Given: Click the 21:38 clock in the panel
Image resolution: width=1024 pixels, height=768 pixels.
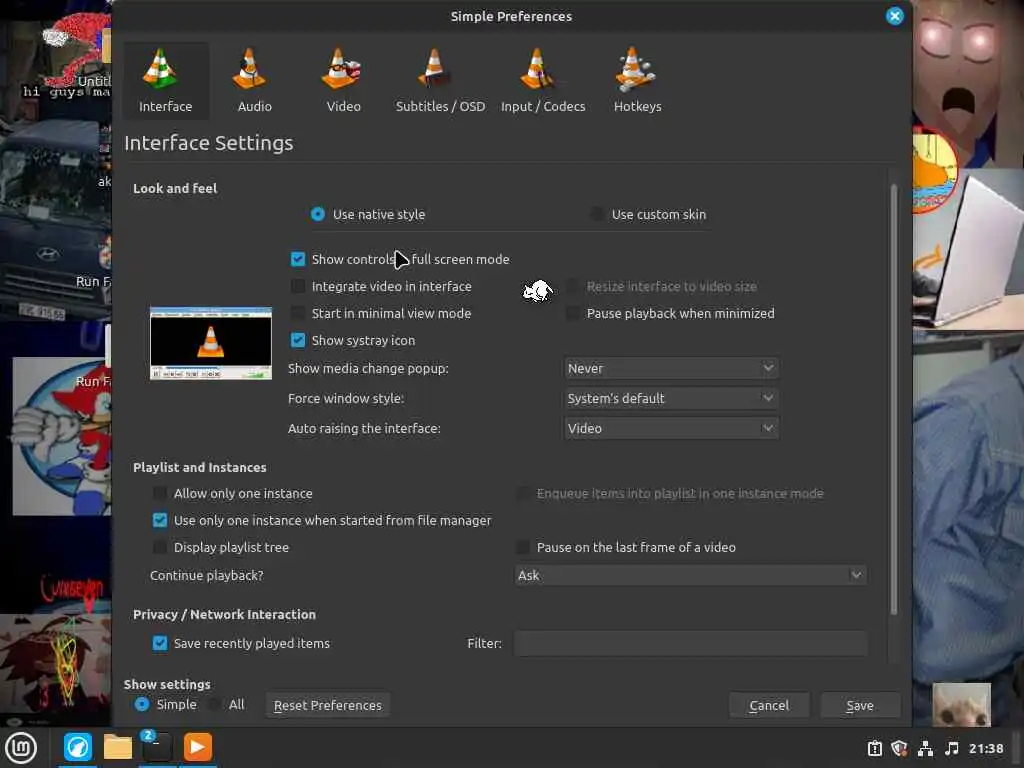Looking at the screenshot, I should (x=986, y=748).
